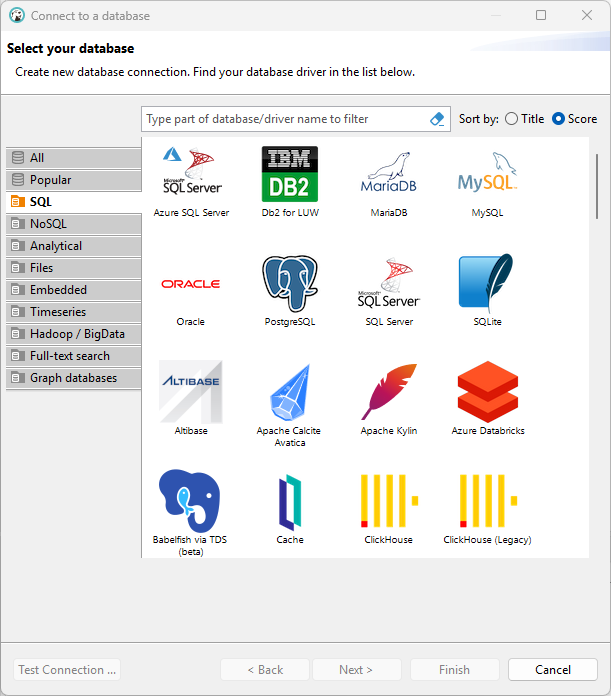Open the Popular category
611x696 pixels.
point(74,180)
